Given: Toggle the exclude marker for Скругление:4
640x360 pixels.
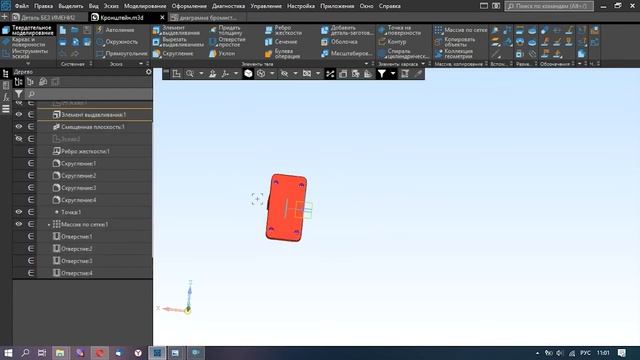Looking at the screenshot, I should point(31,200).
